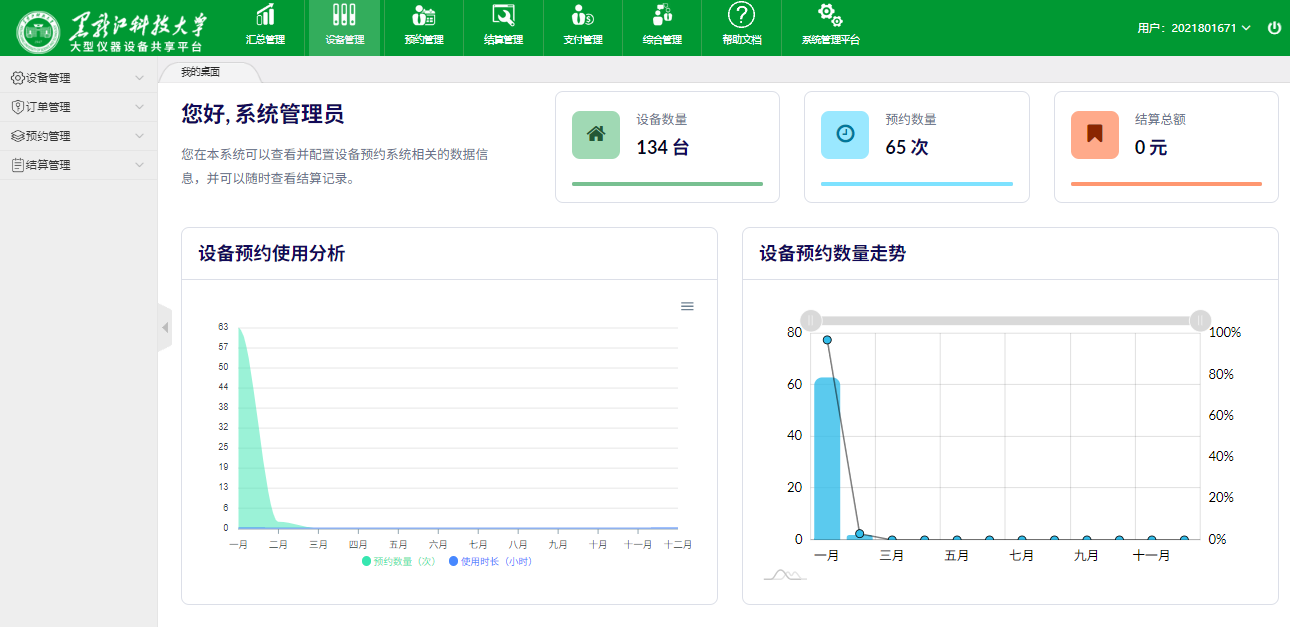This screenshot has height=627, width=1290.
Task: Click the power logout icon
Action: [1274, 28]
